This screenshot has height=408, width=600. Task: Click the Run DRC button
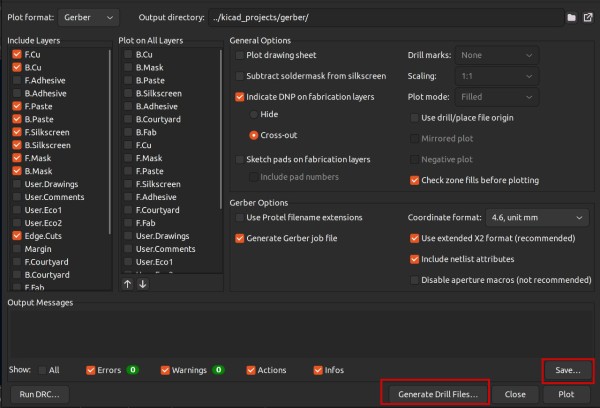click(x=40, y=394)
